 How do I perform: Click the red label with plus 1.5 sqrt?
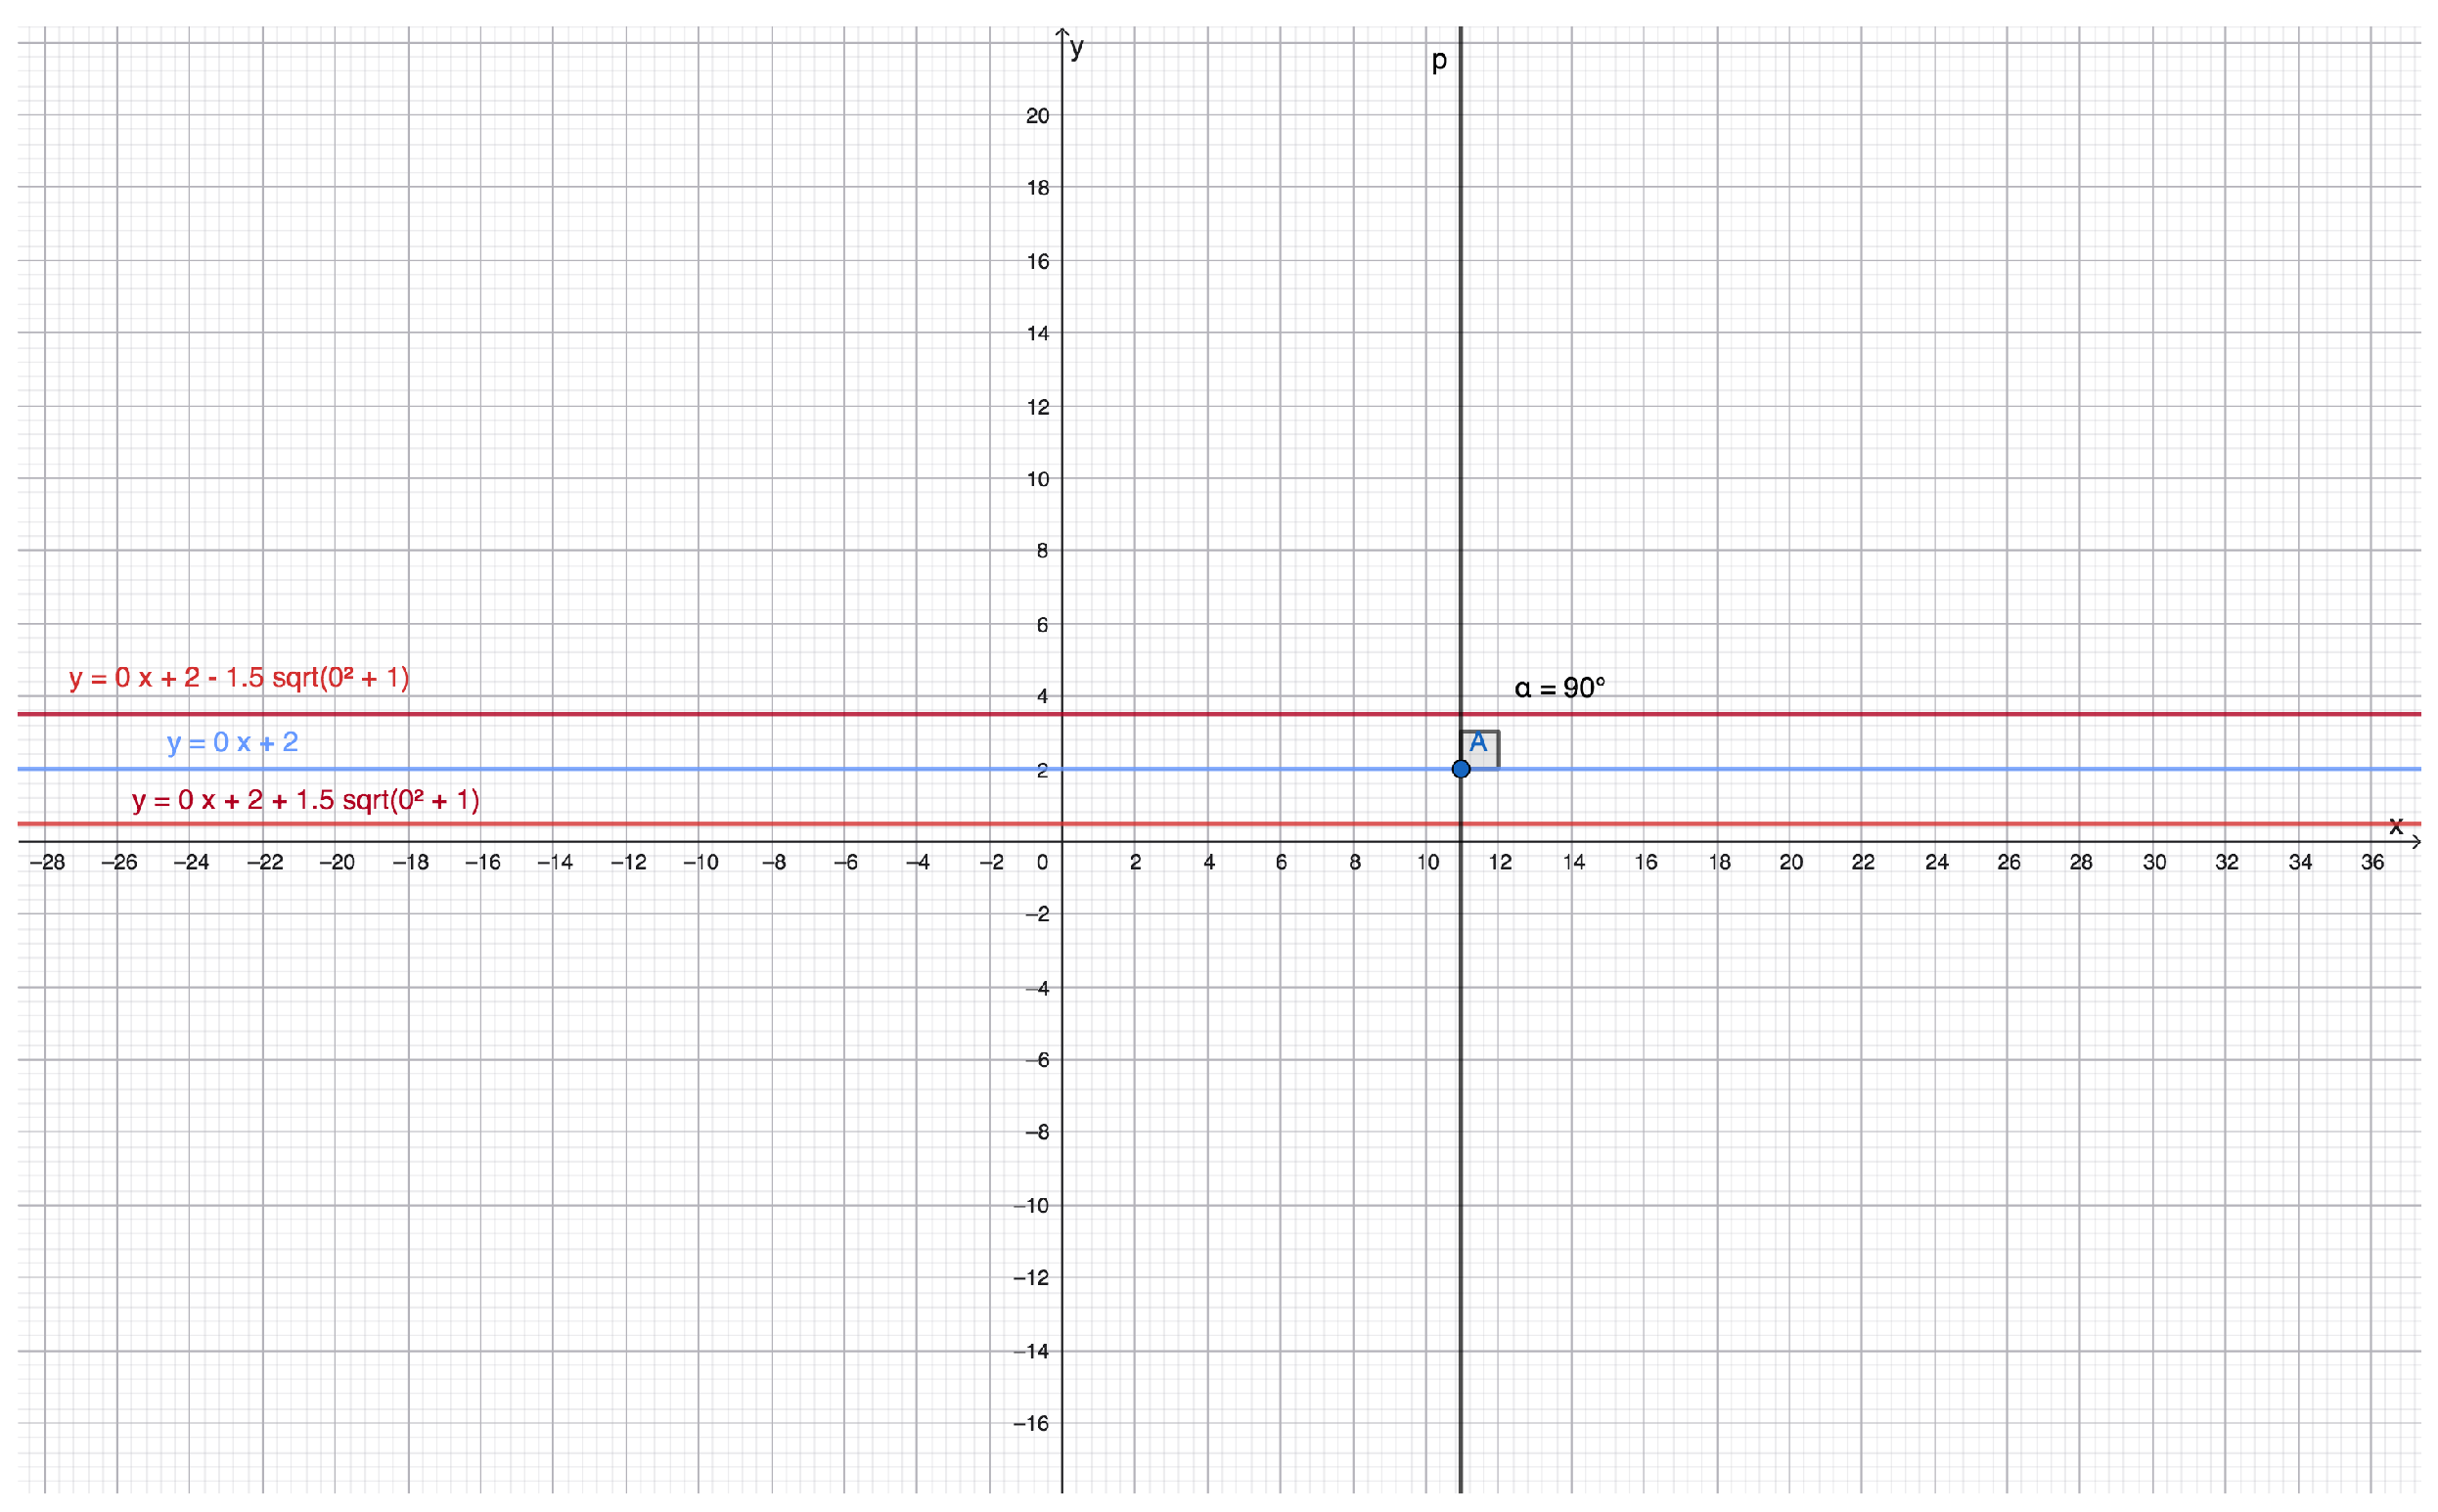coord(305,800)
